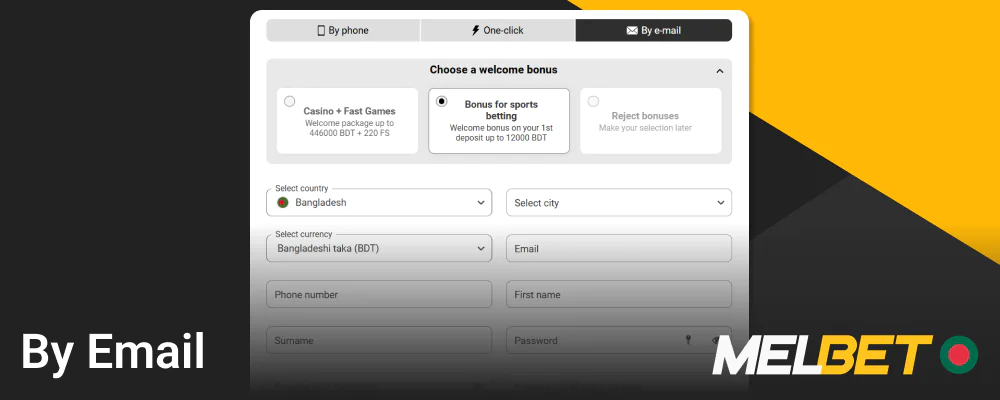Toggle password visibility eye icon
This screenshot has width=1000, height=400.
tap(717, 340)
